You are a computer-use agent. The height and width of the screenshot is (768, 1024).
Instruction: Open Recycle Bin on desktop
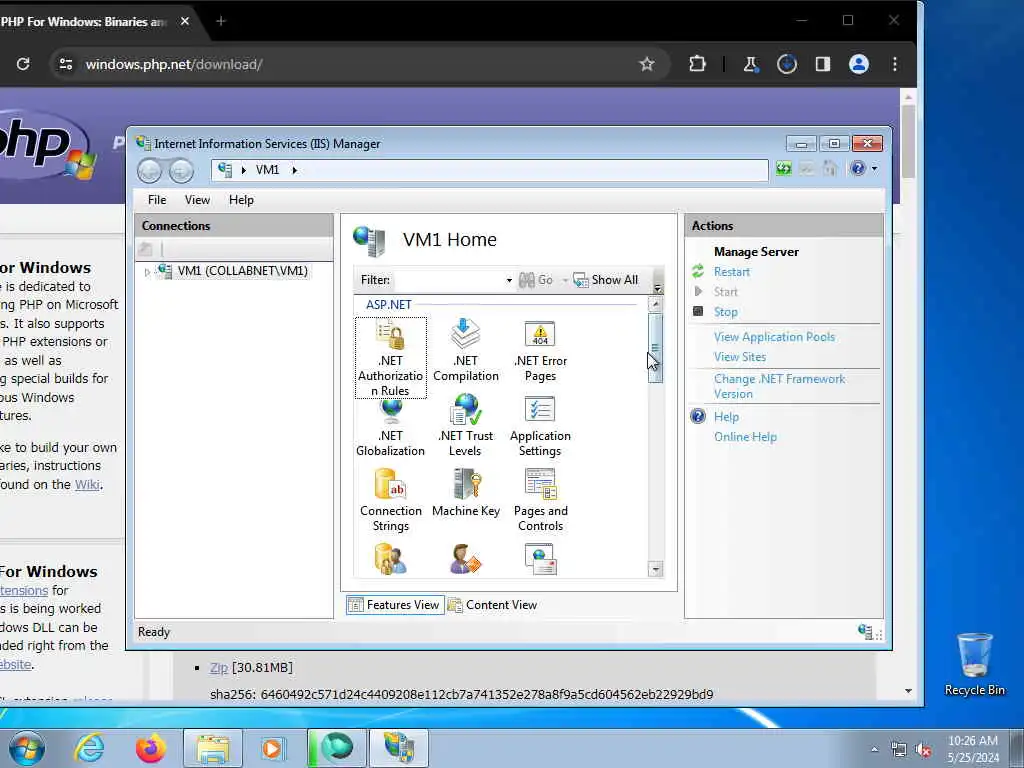pyautogui.click(x=974, y=664)
